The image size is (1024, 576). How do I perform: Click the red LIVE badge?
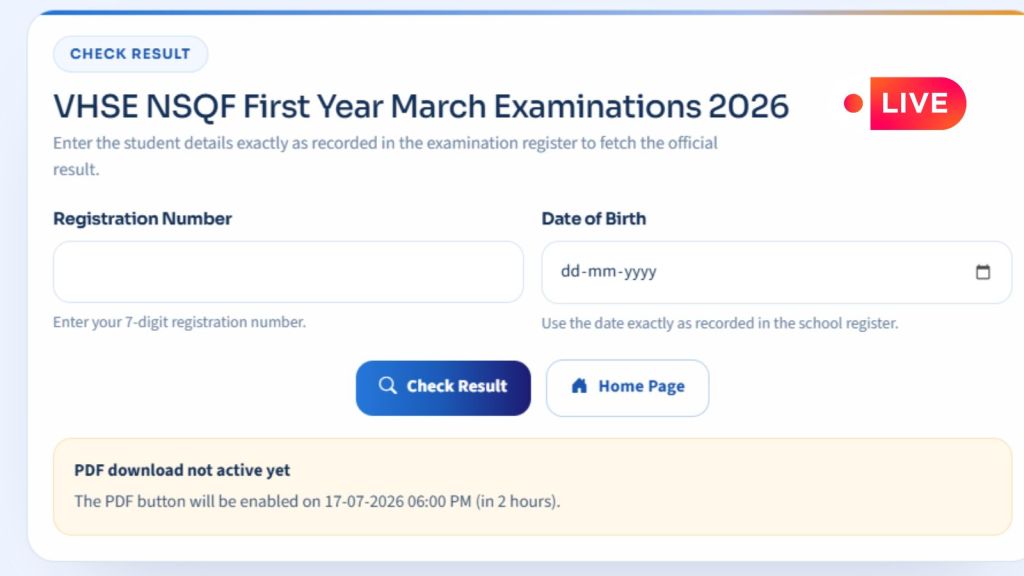coord(918,103)
